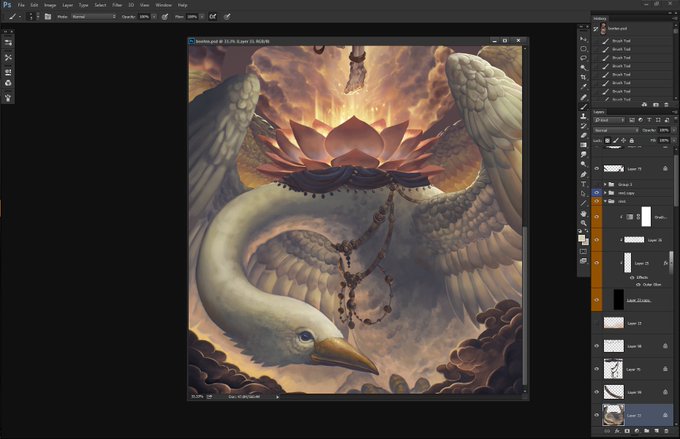
Task: Lock all for the selected layer
Action: (x=631, y=141)
